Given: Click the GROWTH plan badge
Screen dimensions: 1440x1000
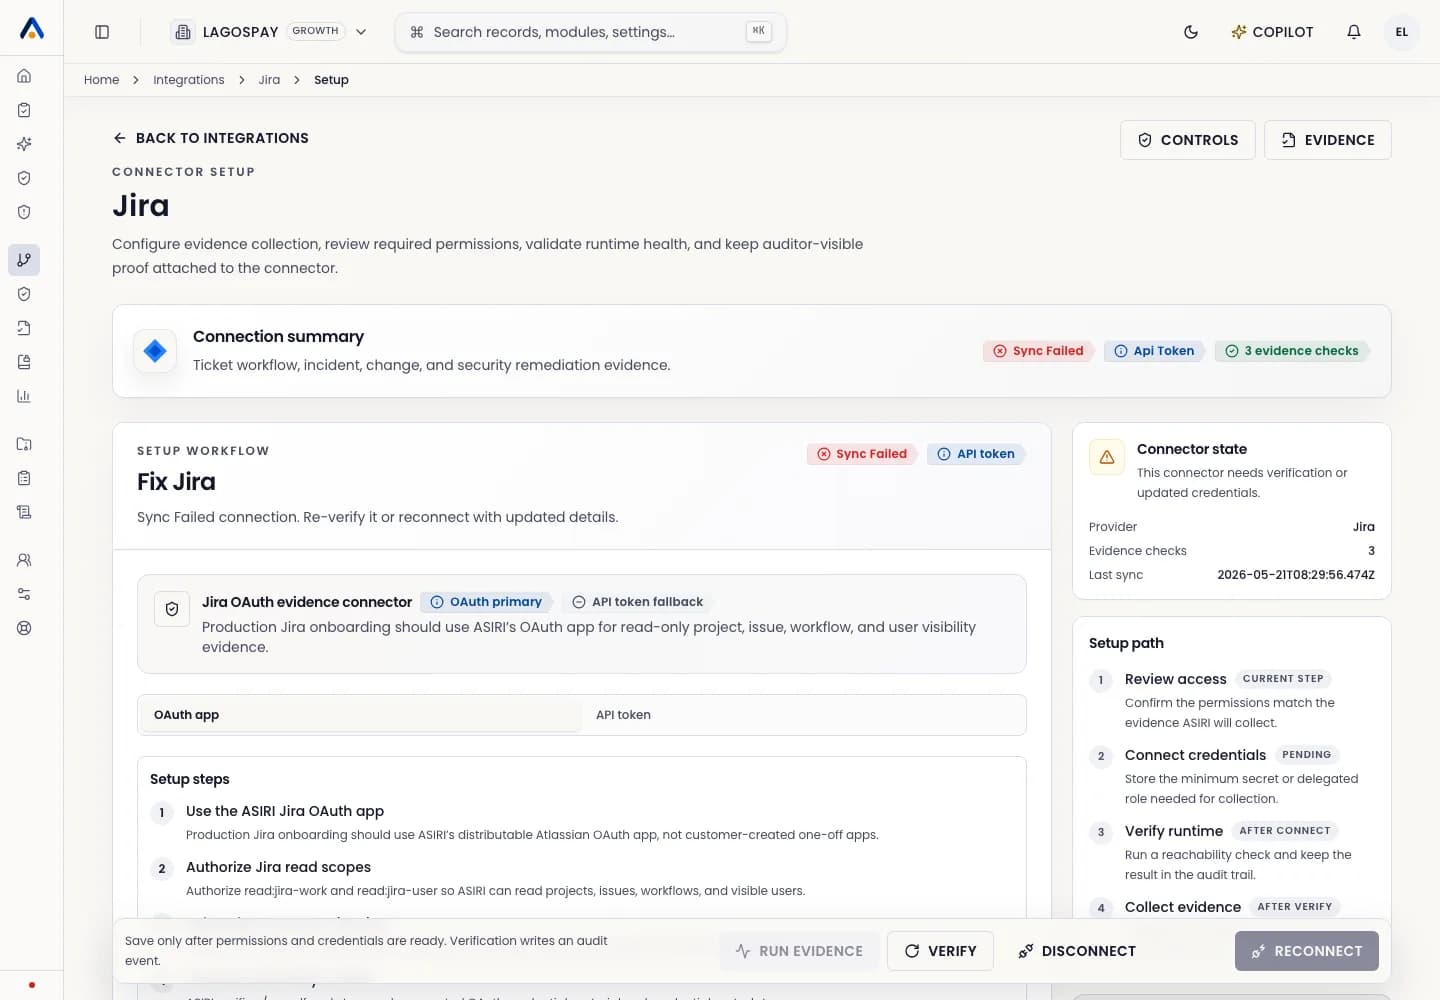Looking at the screenshot, I should pyautogui.click(x=315, y=31).
